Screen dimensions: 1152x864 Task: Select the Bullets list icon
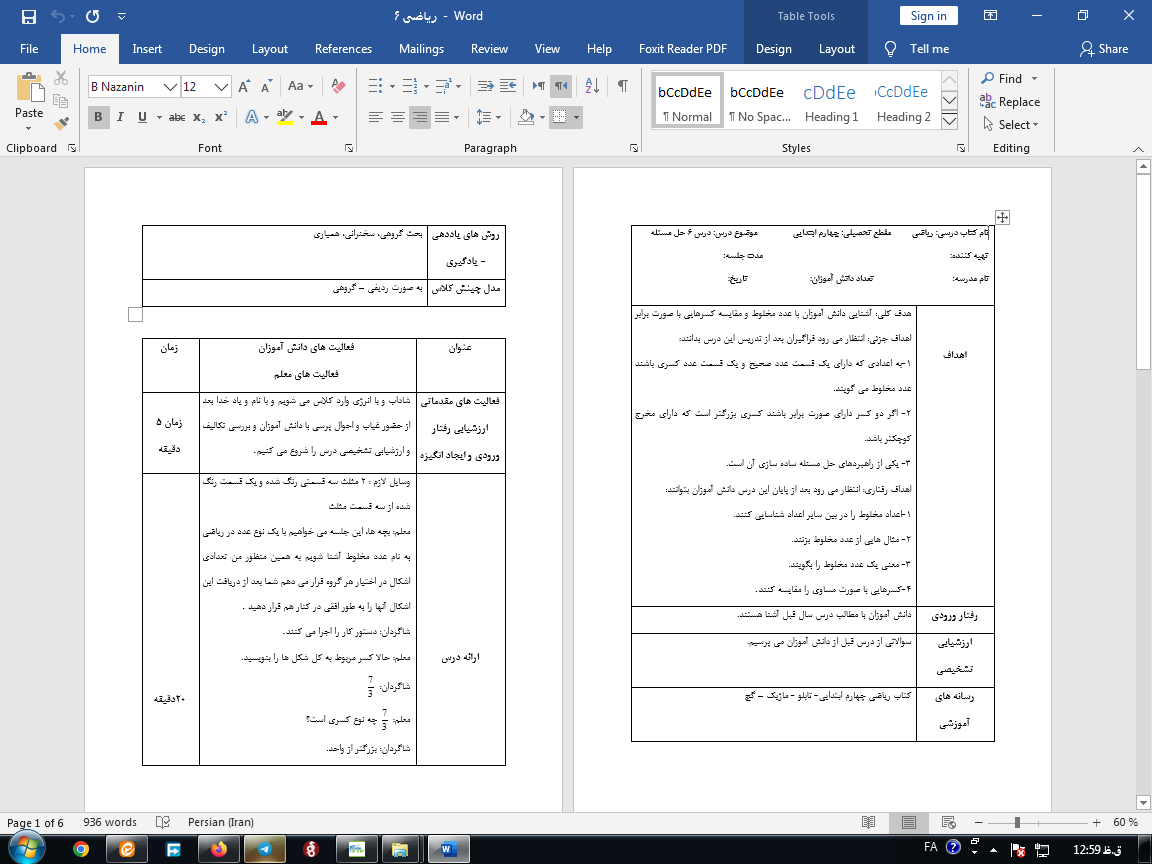[375, 87]
